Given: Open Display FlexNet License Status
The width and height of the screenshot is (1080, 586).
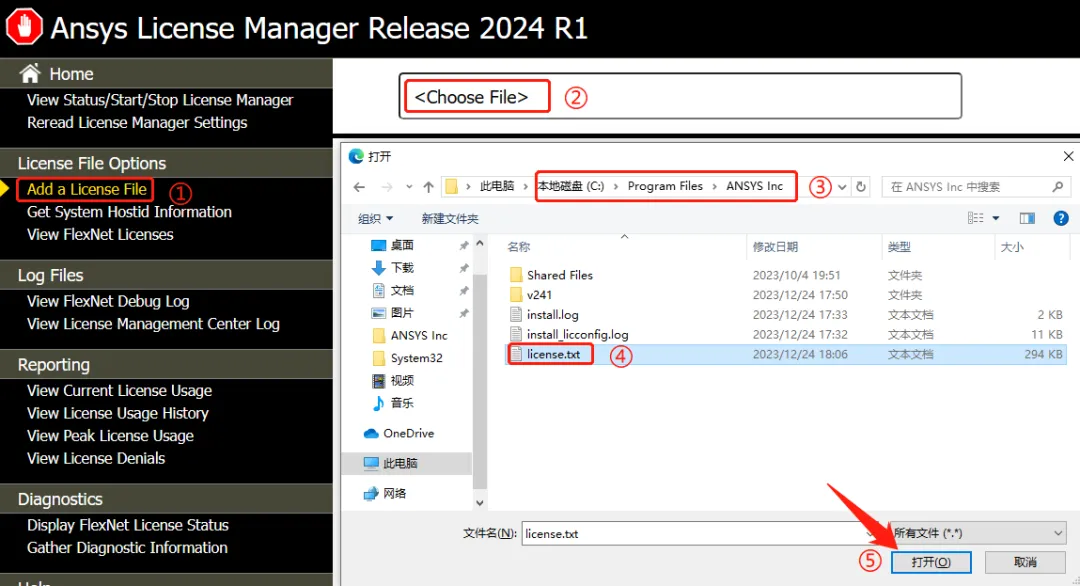Looking at the screenshot, I should point(127,525).
